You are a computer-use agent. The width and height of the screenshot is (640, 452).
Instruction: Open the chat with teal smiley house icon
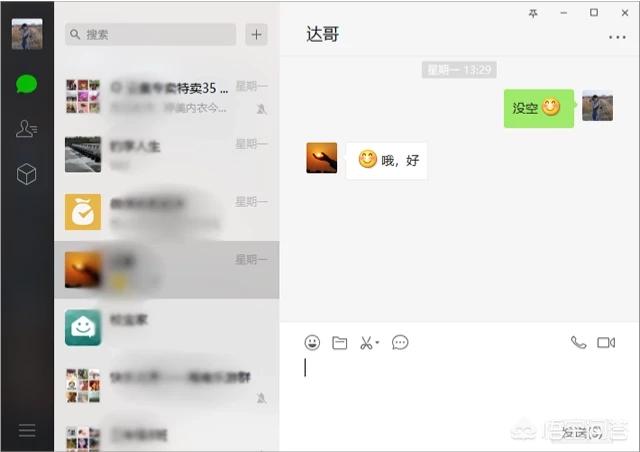click(167, 327)
